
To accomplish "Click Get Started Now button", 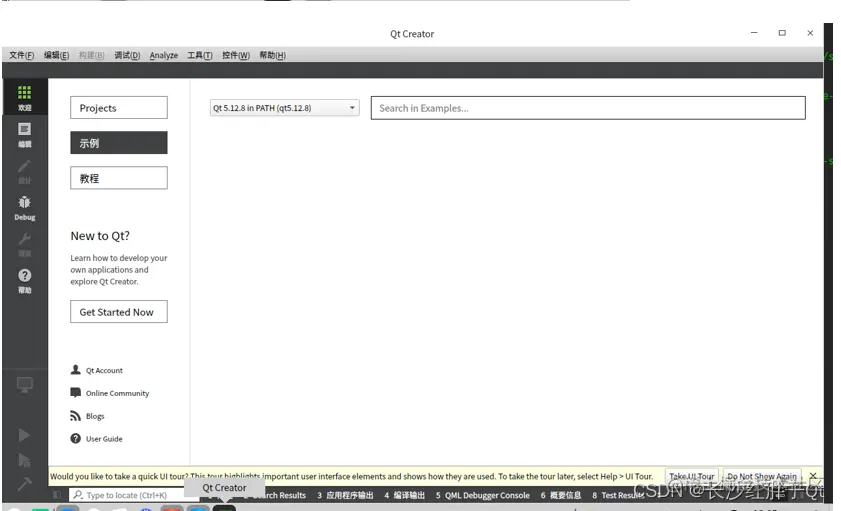I will click(x=119, y=312).
